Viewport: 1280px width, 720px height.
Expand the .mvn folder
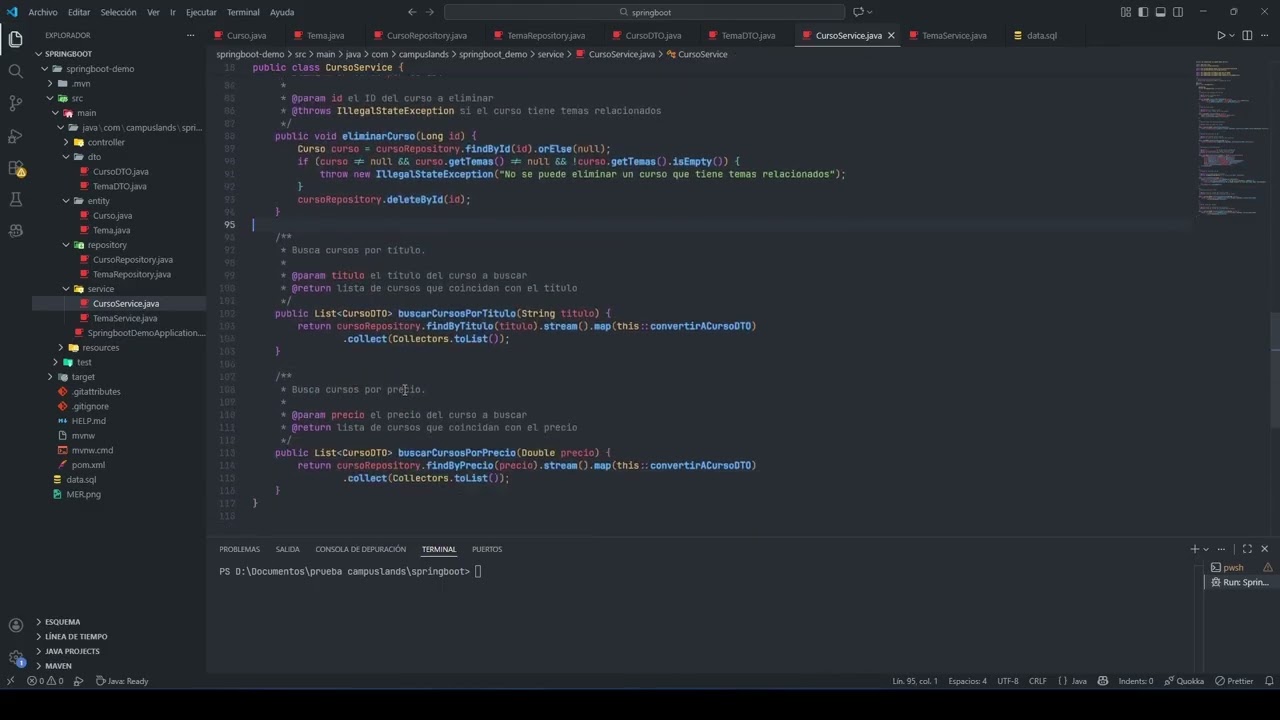point(80,83)
